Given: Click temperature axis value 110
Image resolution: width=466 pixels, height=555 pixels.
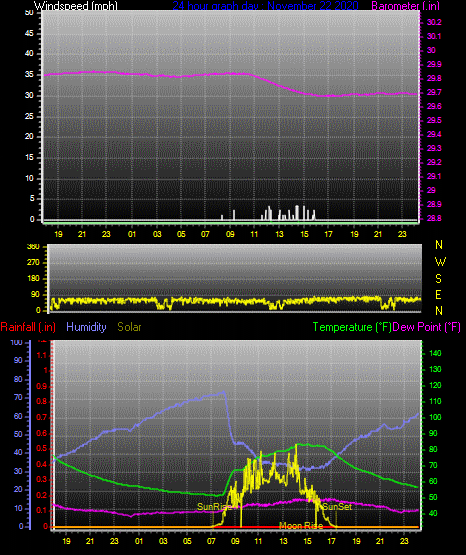Looking at the screenshot, I should tap(435, 401).
